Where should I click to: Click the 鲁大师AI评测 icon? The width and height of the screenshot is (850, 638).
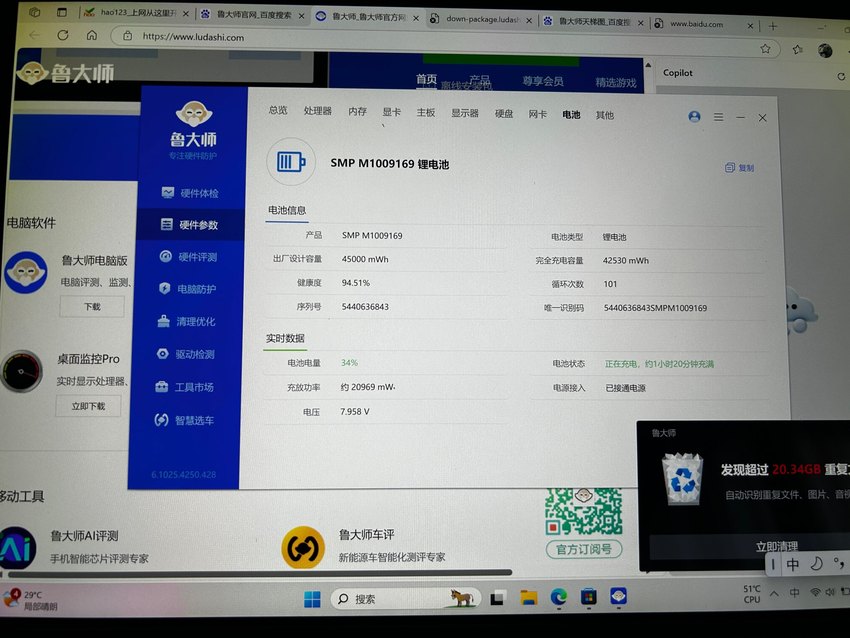[x=16, y=548]
